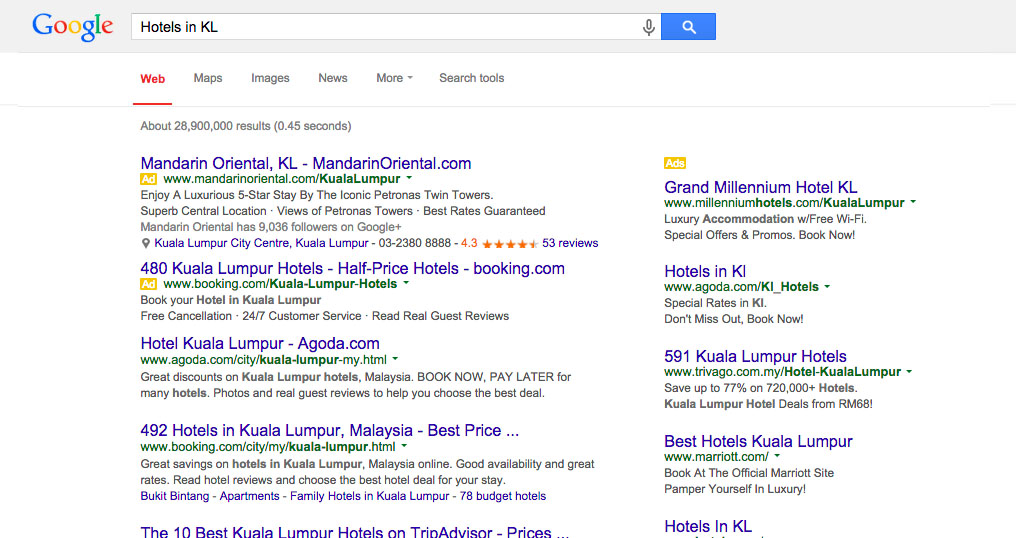
Task: Click the star rating for Mandarin Oriental
Action: pyautogui.click(x=510, y=244)
